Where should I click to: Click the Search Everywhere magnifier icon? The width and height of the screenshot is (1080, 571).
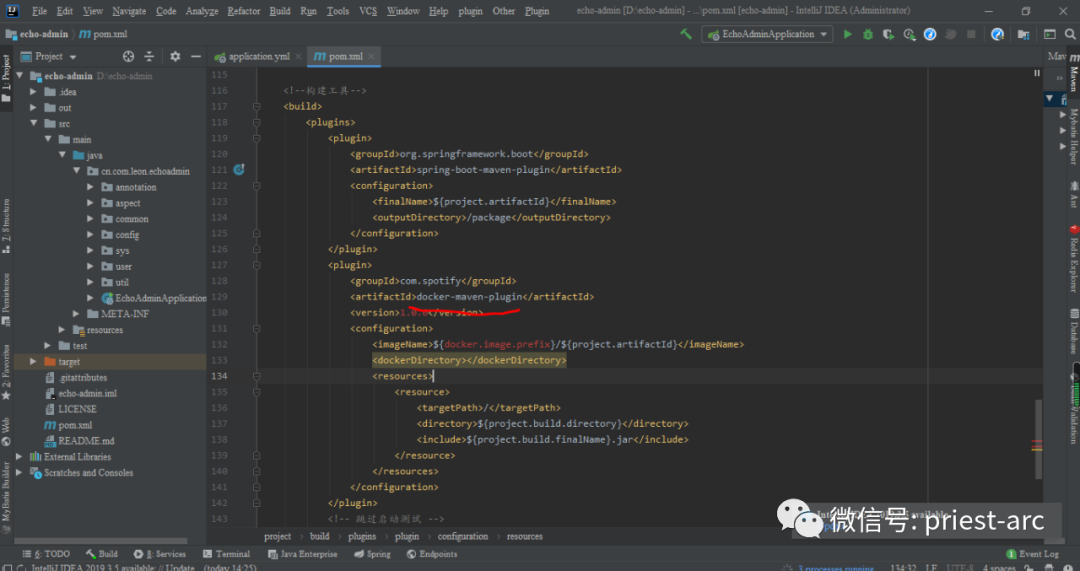[x=1070, y=34]
